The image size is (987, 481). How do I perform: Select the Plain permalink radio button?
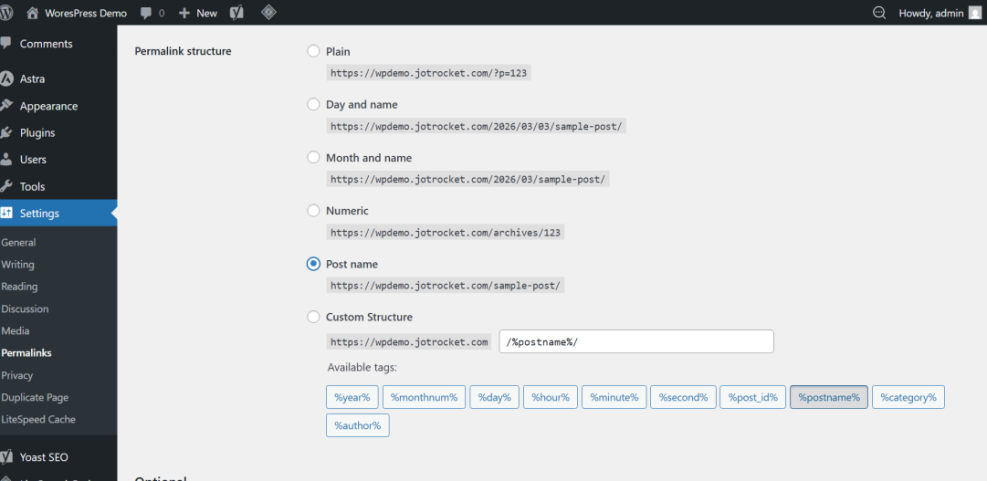click(x=313, y=51)
